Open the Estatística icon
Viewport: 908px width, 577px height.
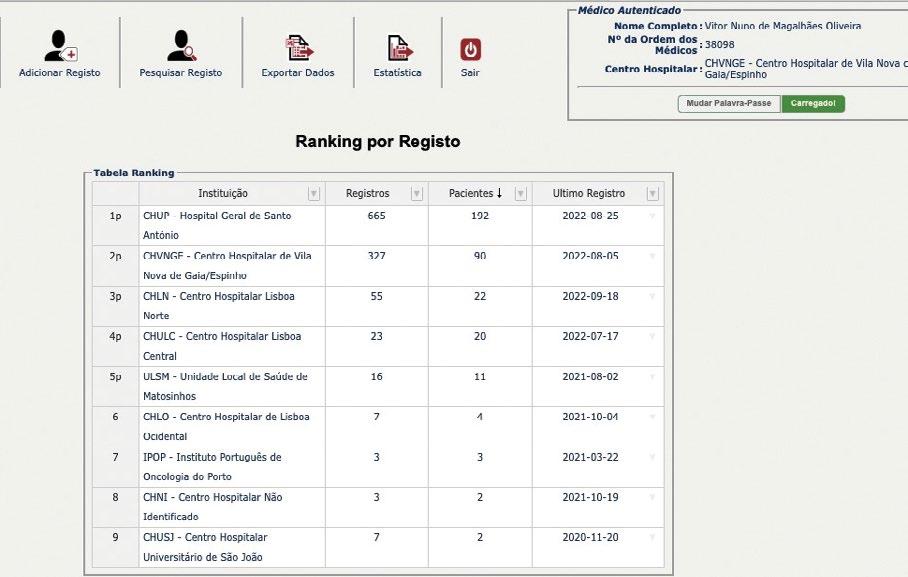click(x=400, y=48)
